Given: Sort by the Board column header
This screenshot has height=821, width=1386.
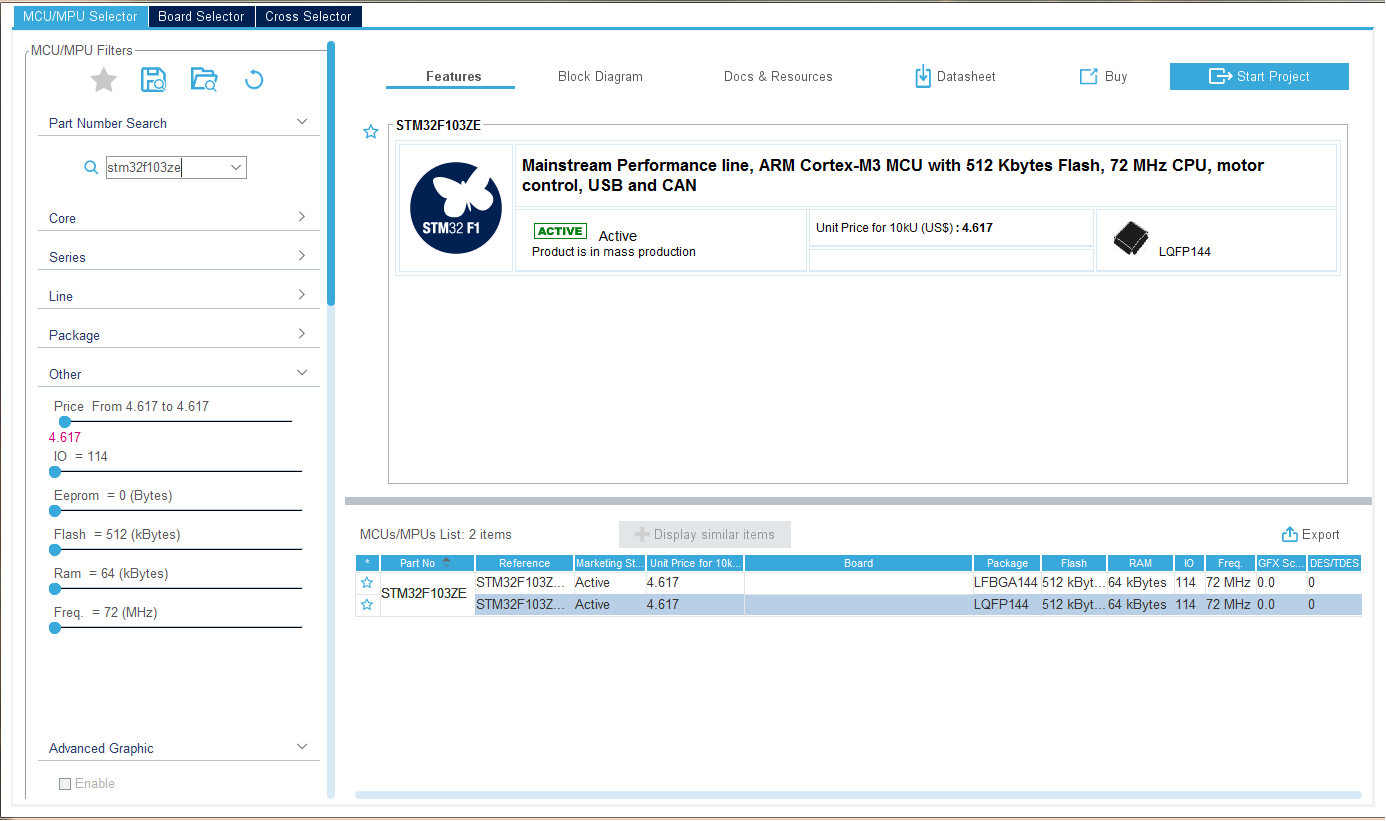Looking at the screenshot, I should pyautogui.click(x=858, y=563).
